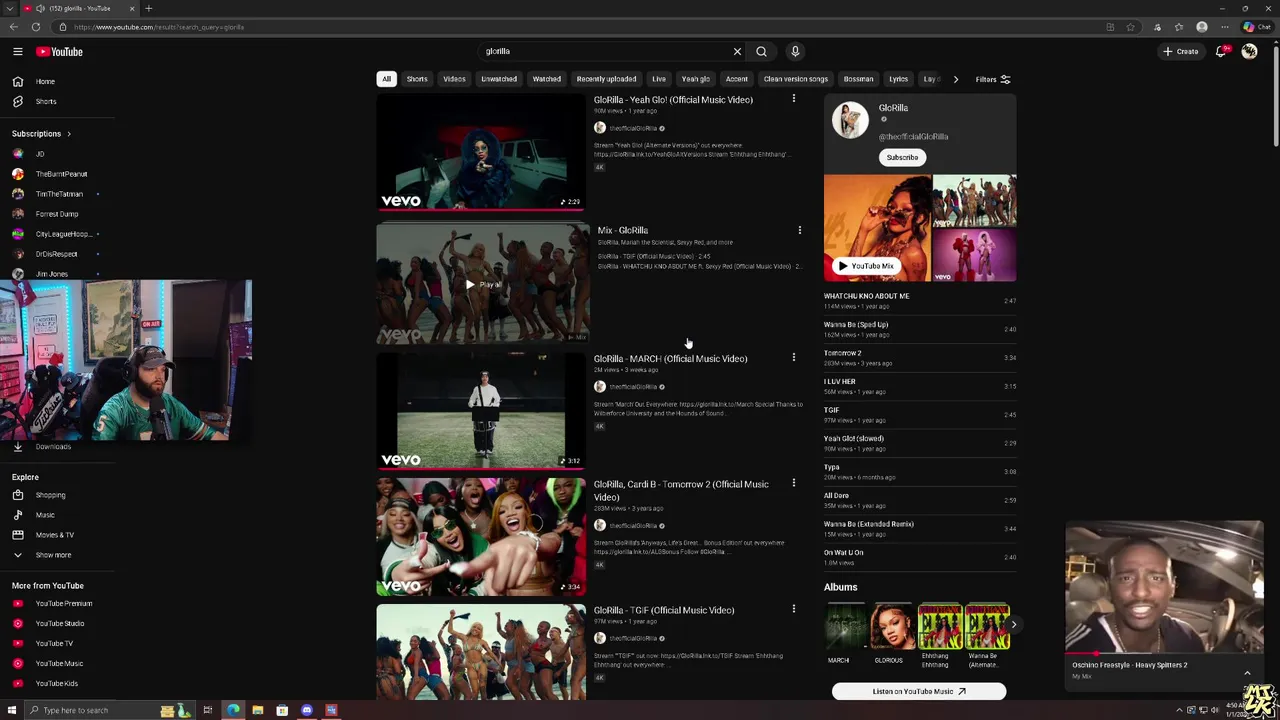The width and height of the screenshot is (1280, 720).
Task: Select the Live filter chip
Action: 659,79
